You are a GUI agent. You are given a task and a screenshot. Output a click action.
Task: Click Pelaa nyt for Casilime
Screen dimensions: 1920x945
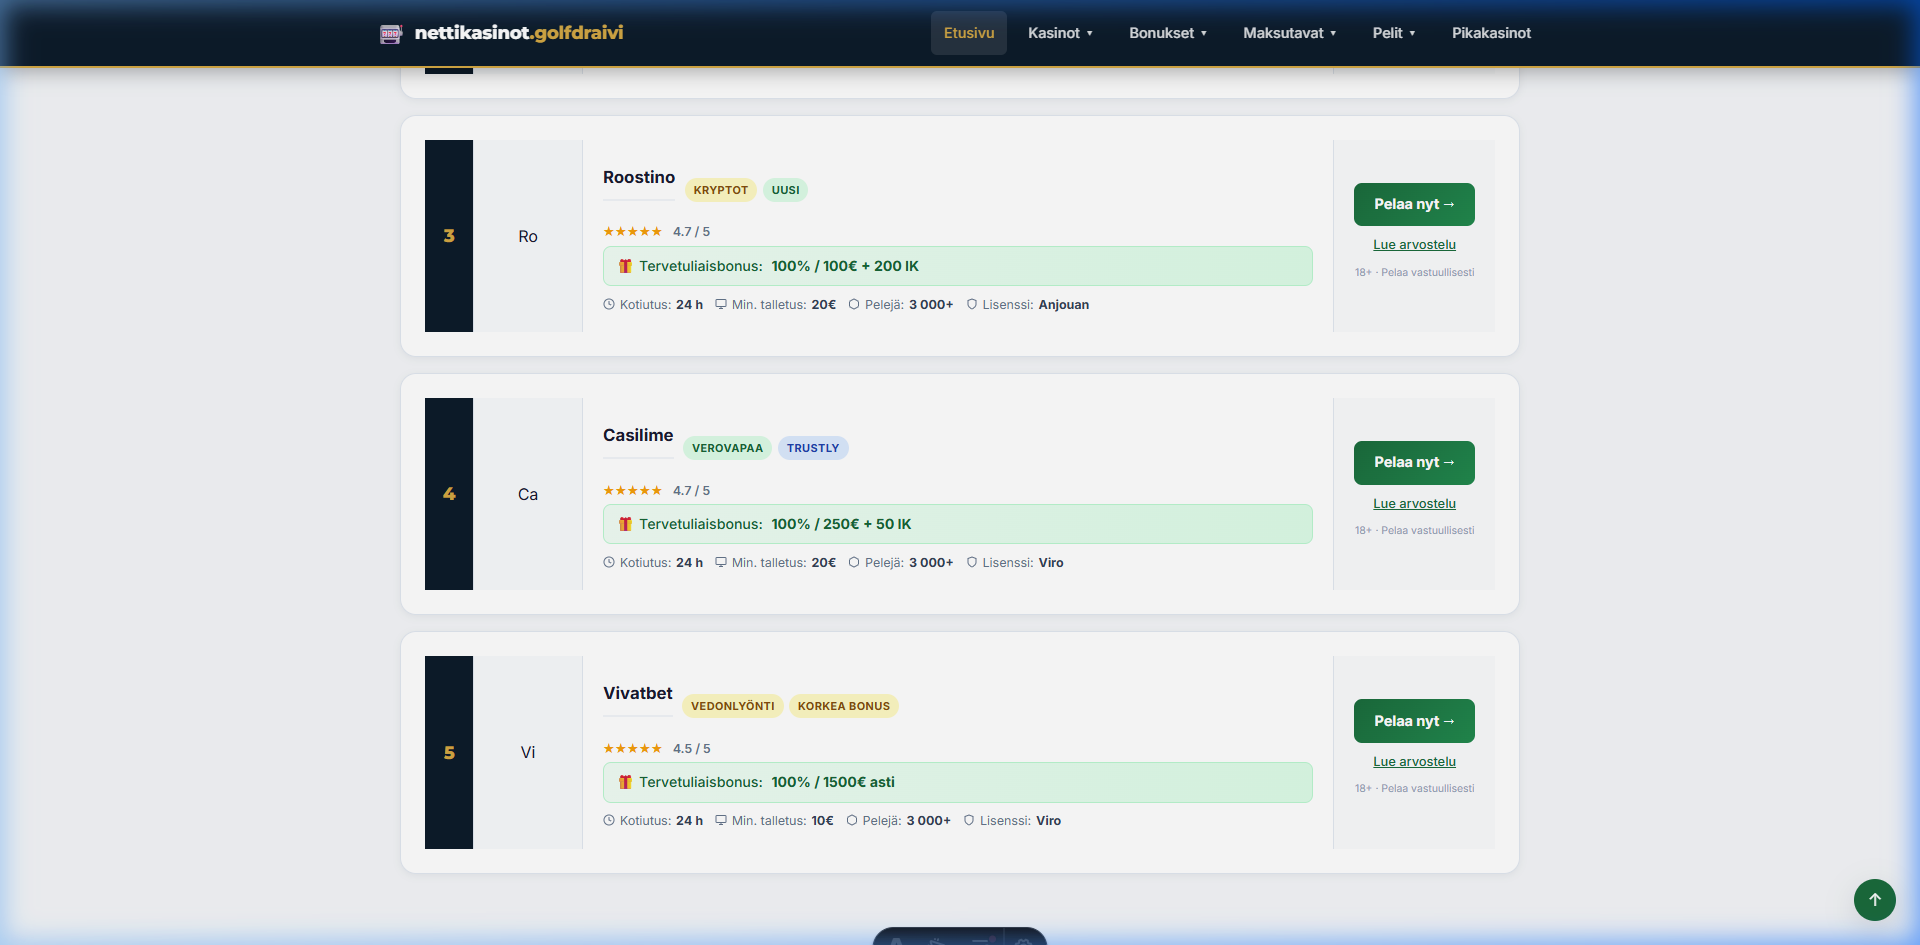tap(1414, 462)
